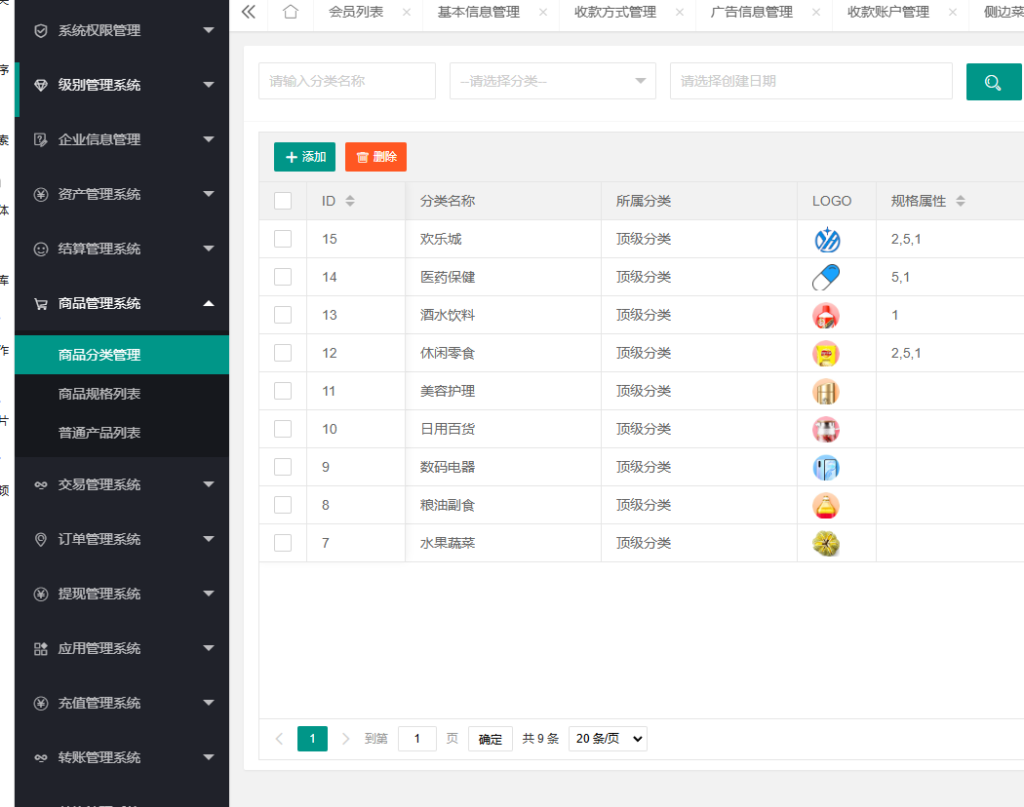1024x807 pixels.
Task: Click the 资产管理系统 yen icon
Action: [x=41, y=194]
